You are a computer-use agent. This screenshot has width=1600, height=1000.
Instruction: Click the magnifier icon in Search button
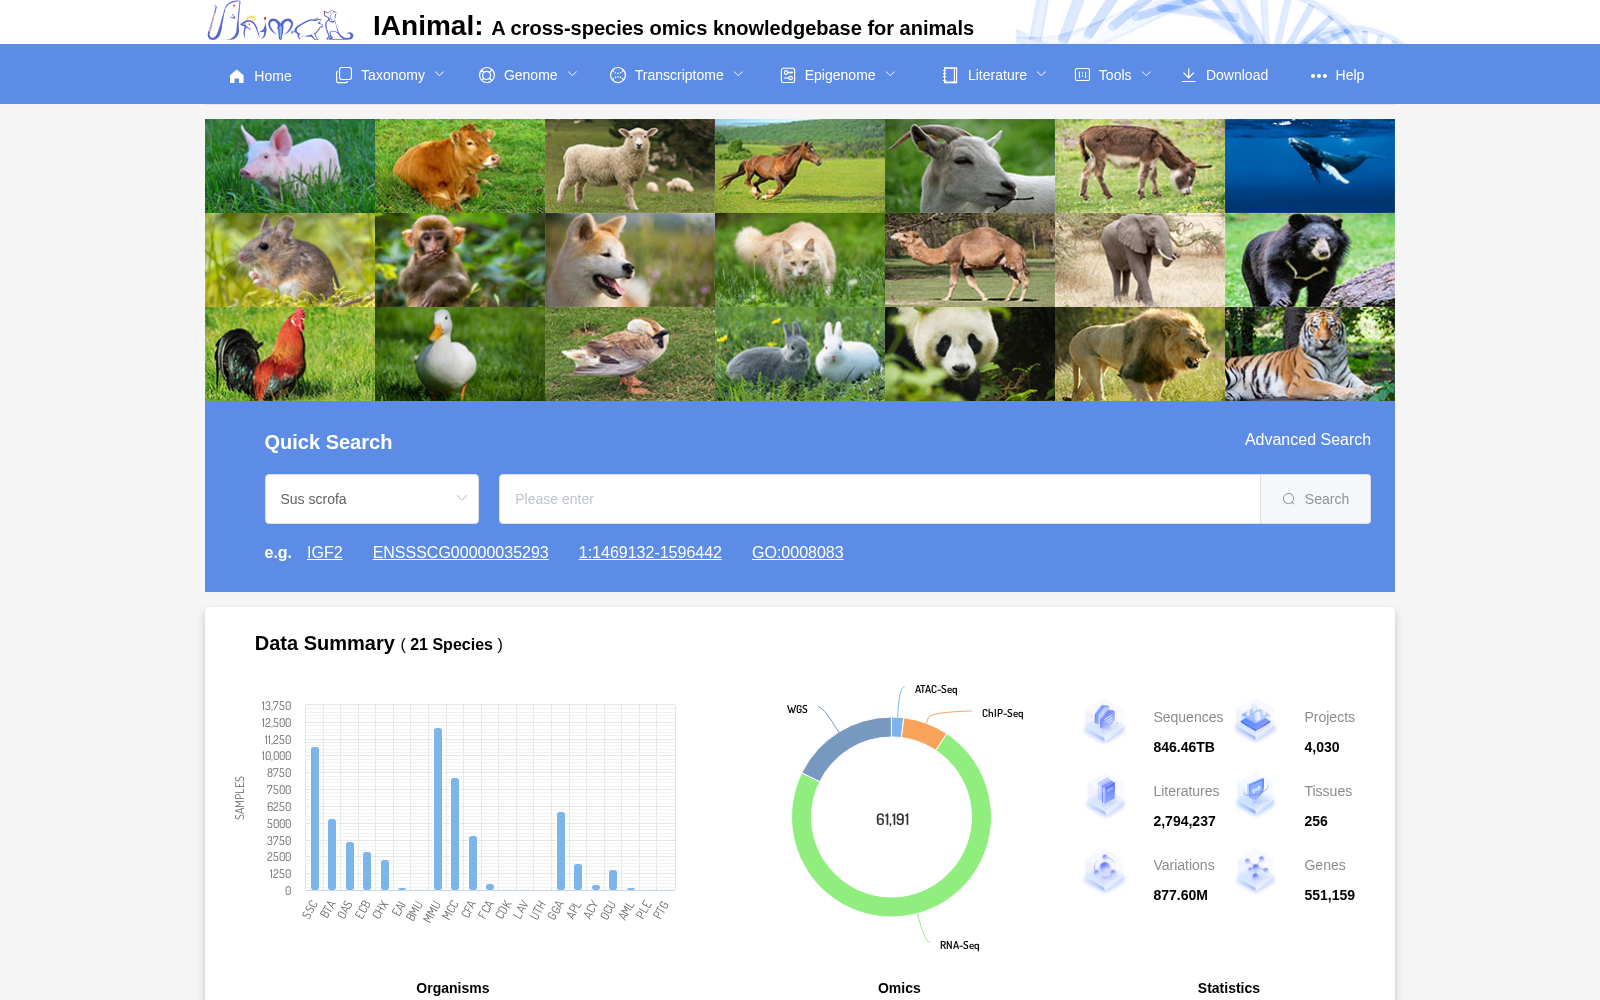pyautogui.click(x=1289, y=499)
